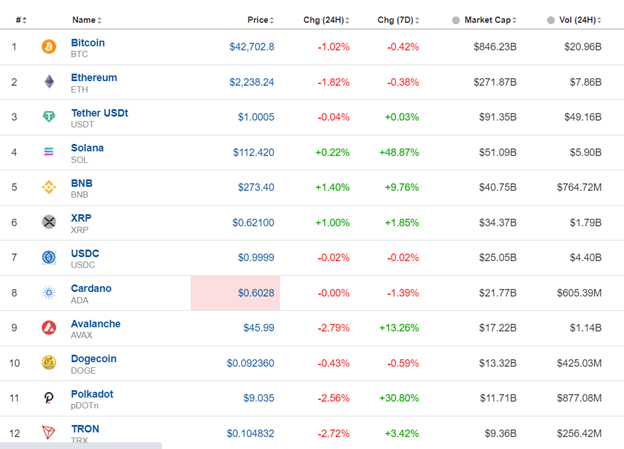Screen dimensions: 624x449
Task: Click Tether price $1.0005
Action: 256,117
